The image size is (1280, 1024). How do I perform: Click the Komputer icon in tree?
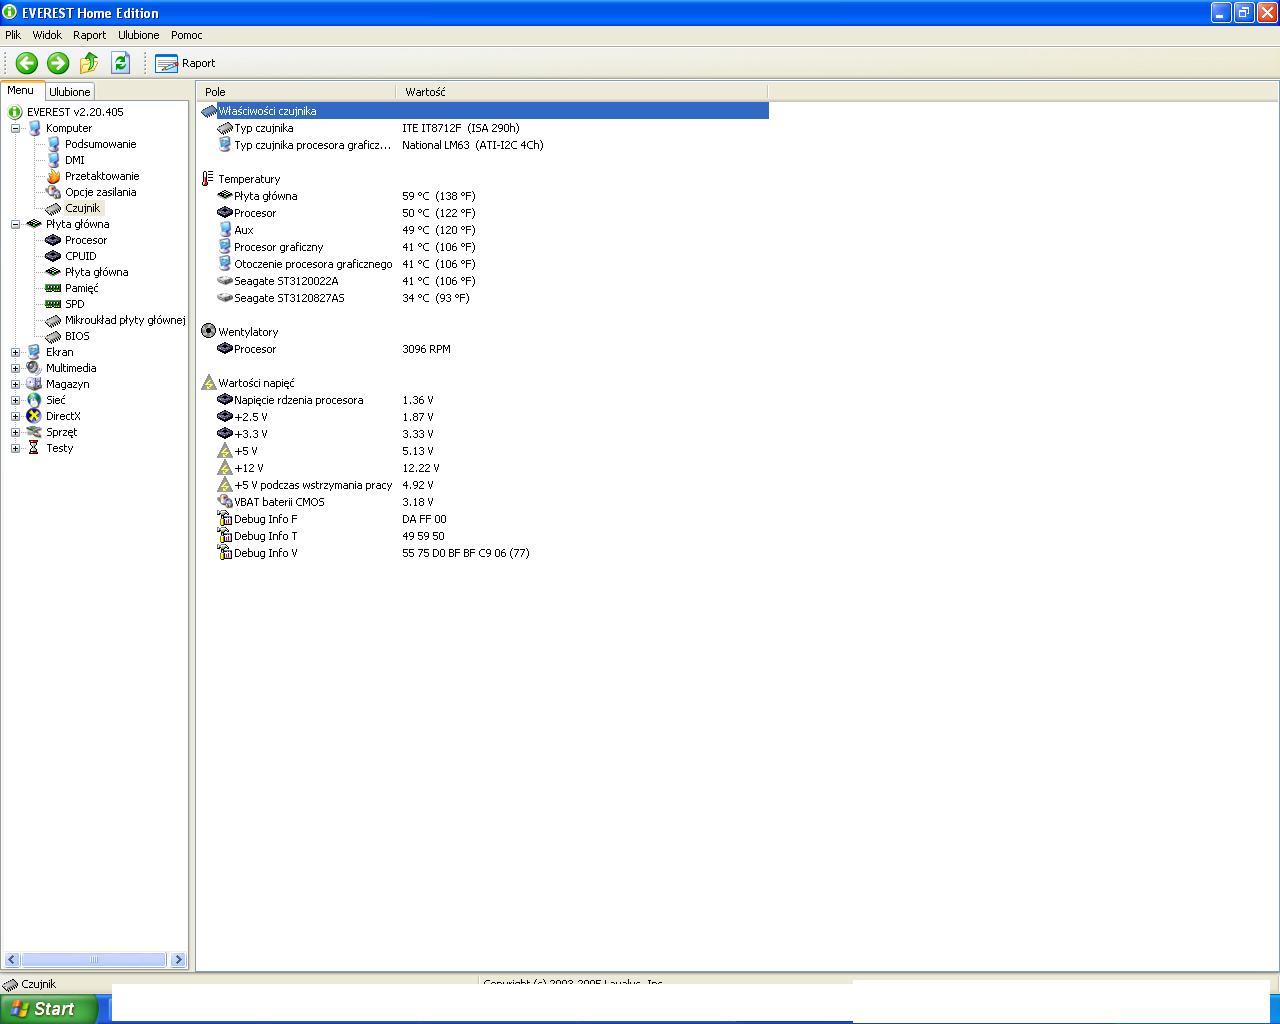(34, 128)
